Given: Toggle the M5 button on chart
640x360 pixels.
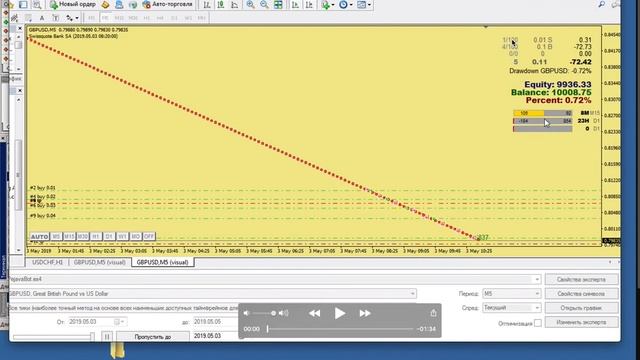Looking at the screenshot, I should pyautogui.click(x=56, y=236).
